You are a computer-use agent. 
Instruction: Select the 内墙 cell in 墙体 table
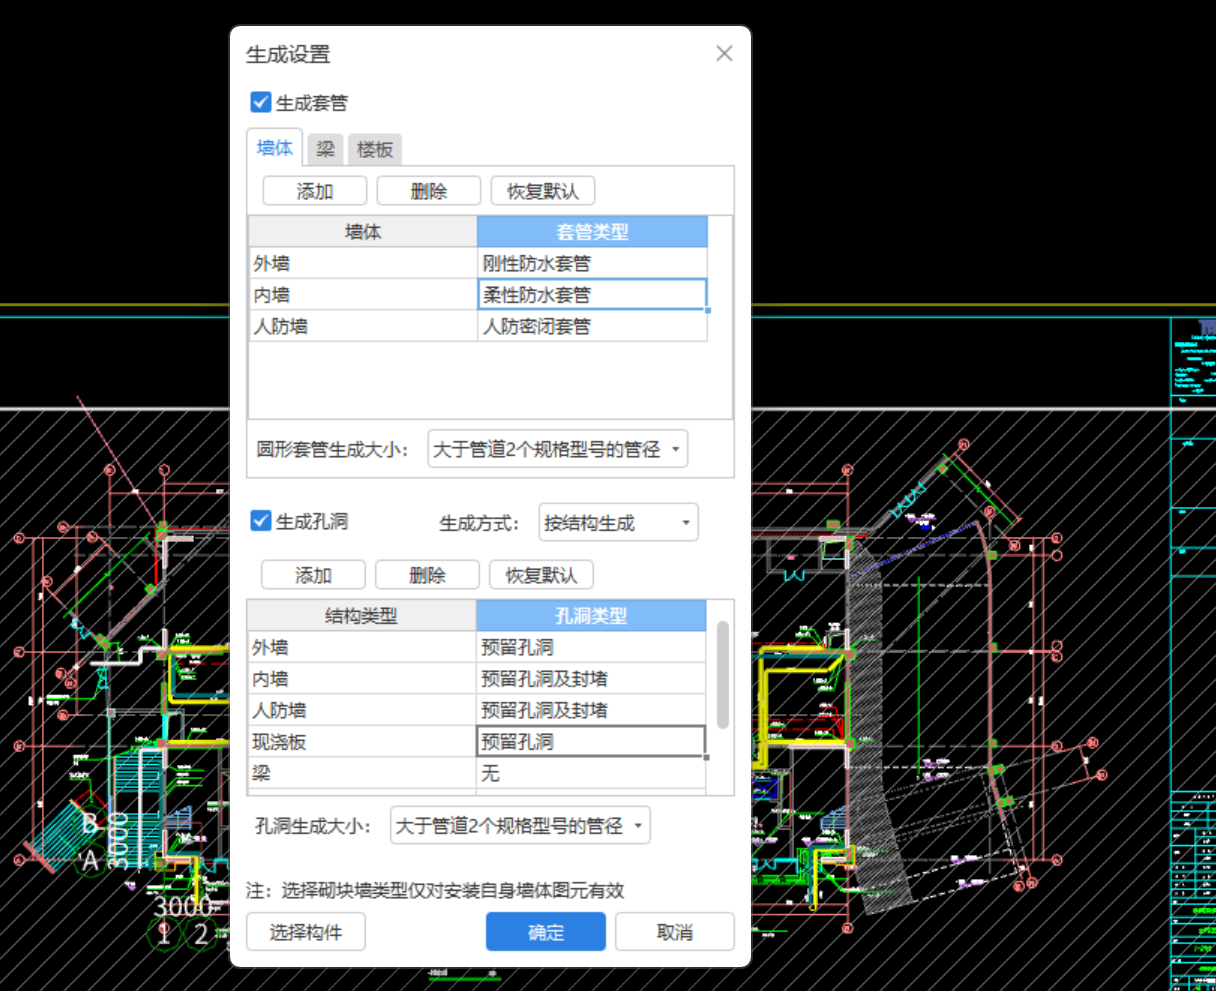[x=363, y=295]
